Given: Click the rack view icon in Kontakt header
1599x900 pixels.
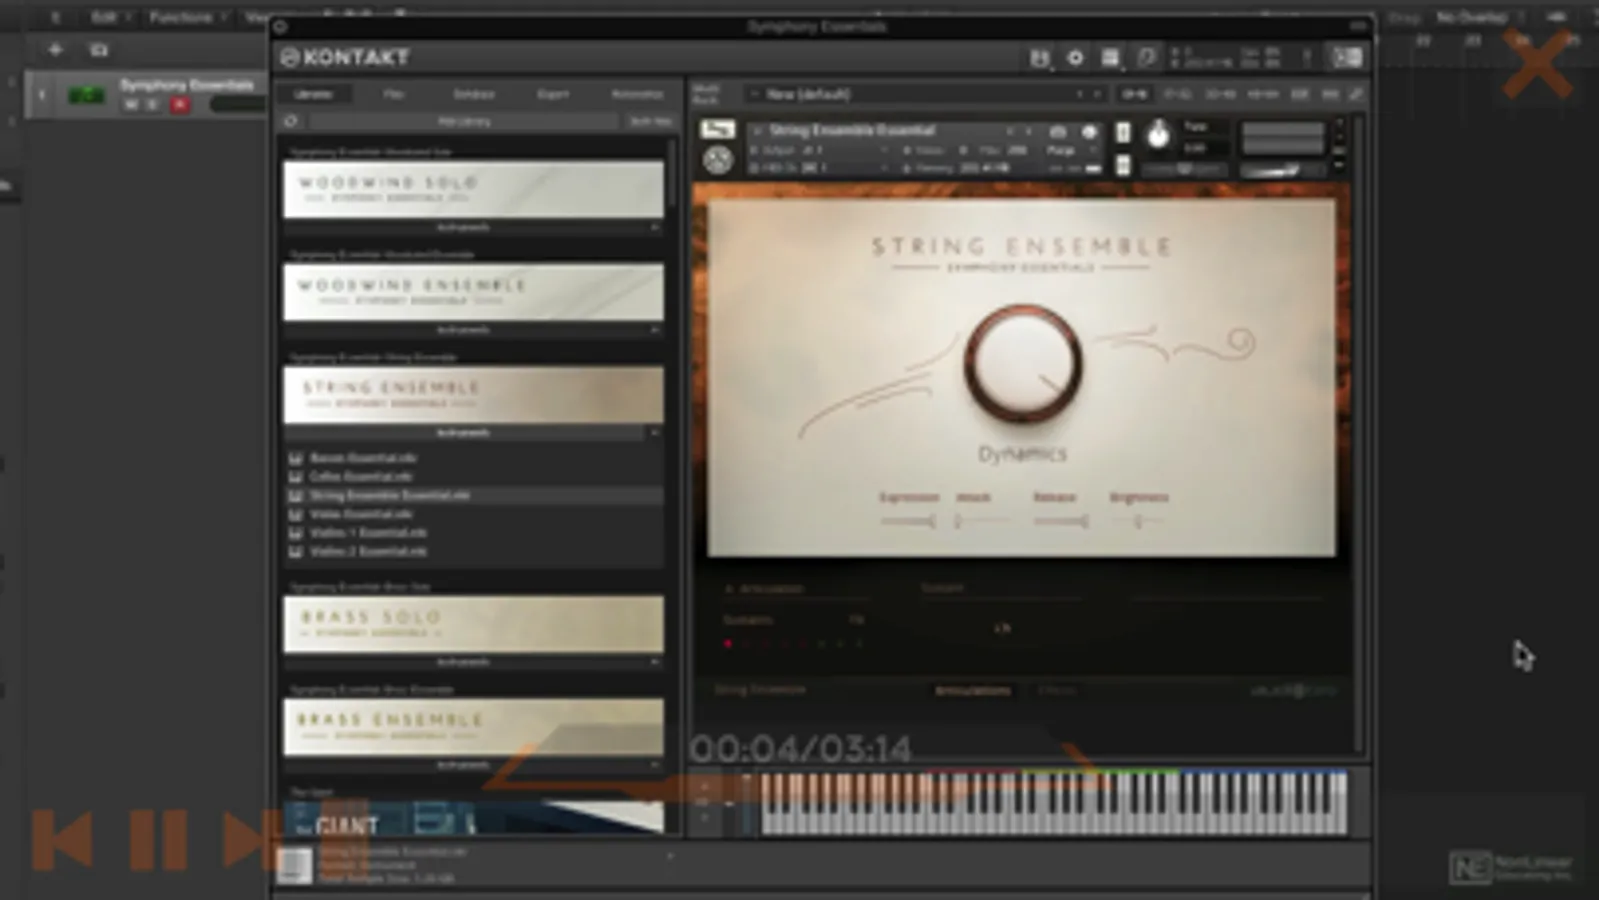Looking at the screenshot, I should click(1110, 58).
